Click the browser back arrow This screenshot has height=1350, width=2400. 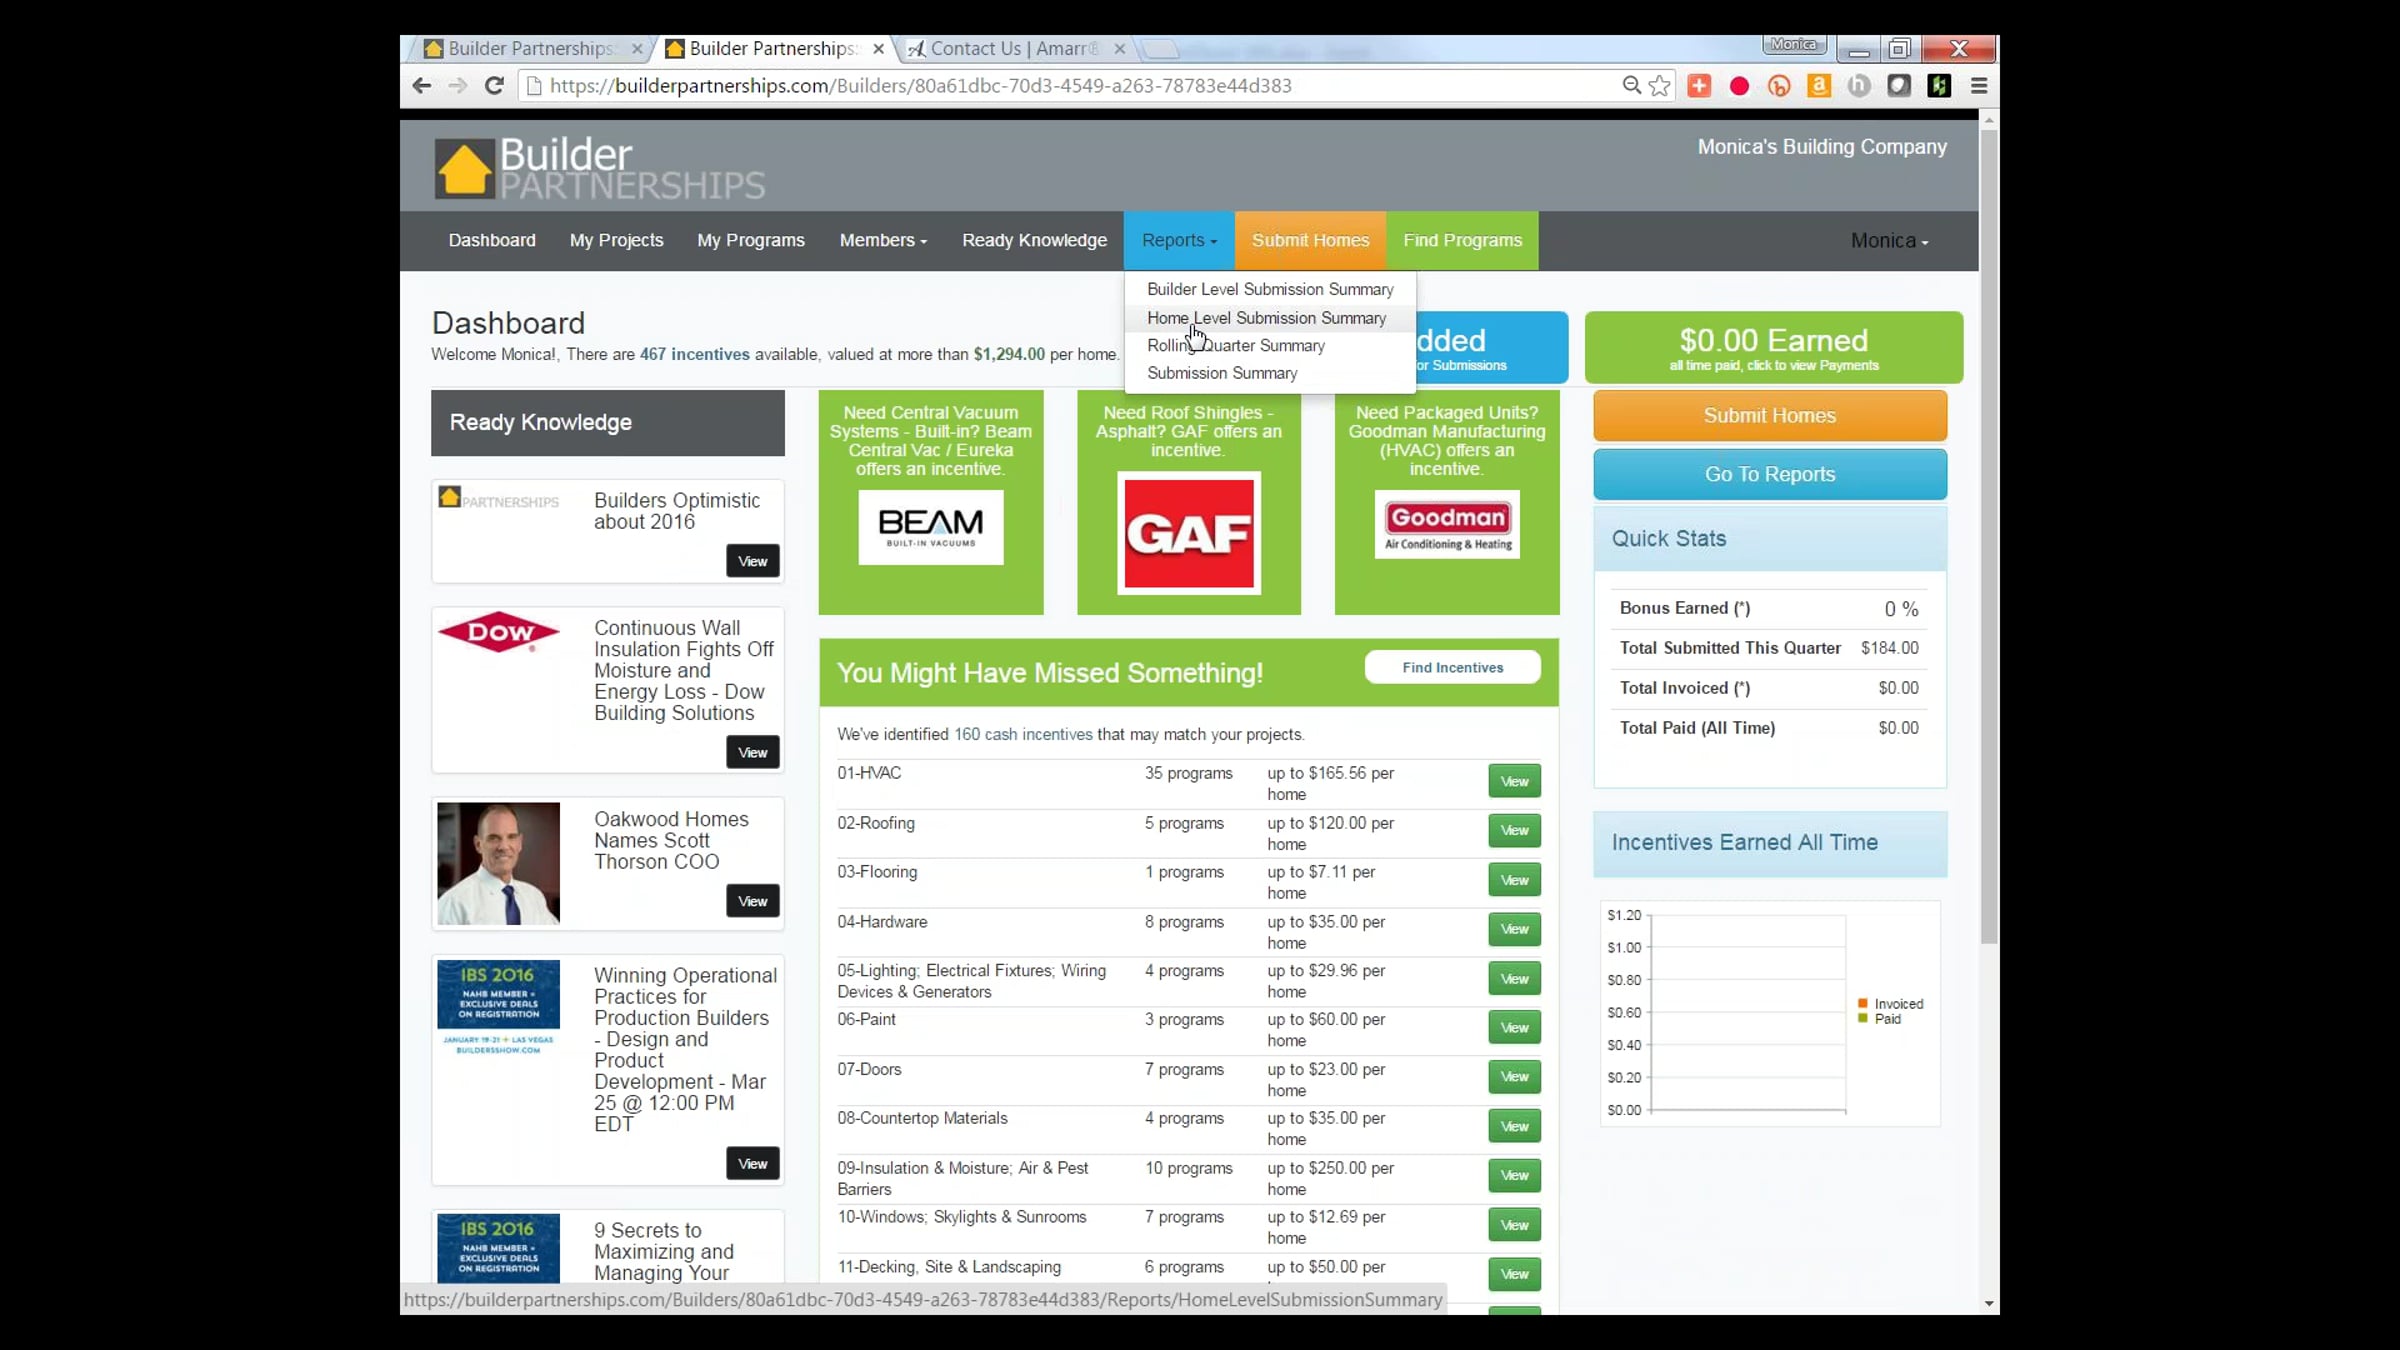(422, 86)
